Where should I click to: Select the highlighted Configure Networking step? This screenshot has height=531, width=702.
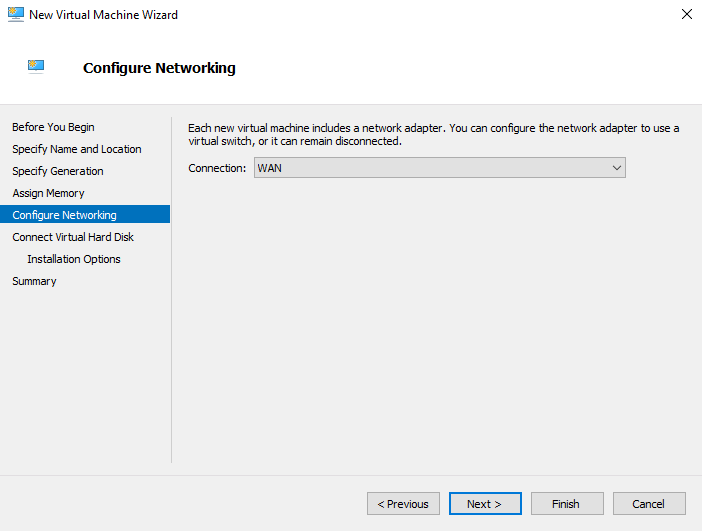[x=64, y=215]
